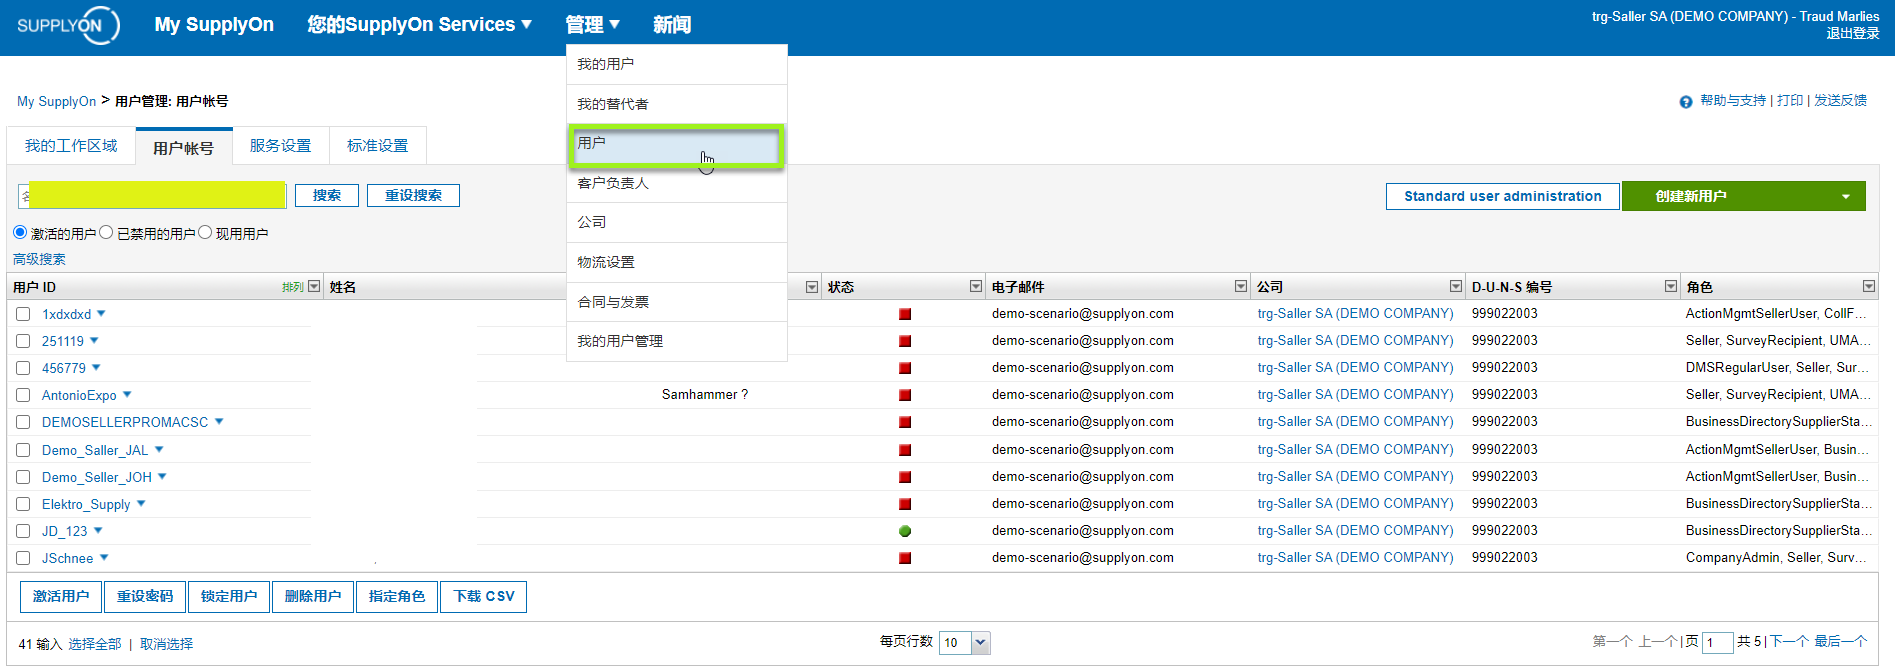Viewport: 1895px width, 668px height.
Task: Choose the 激活的用户 radio button
Action: click(20, 232)
